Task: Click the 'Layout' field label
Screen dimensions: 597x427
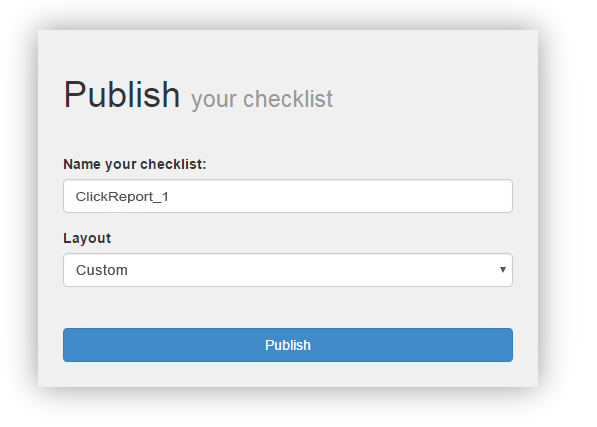Action: pos(87,238)
